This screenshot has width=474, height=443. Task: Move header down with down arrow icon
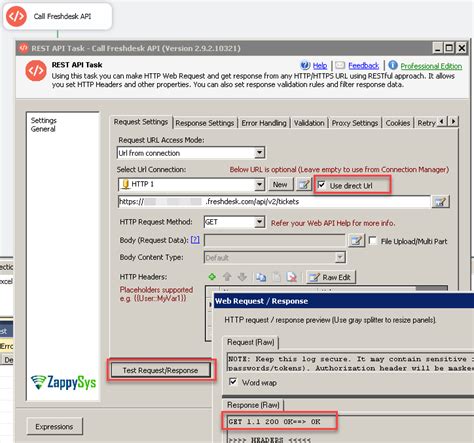coord(242,277)
